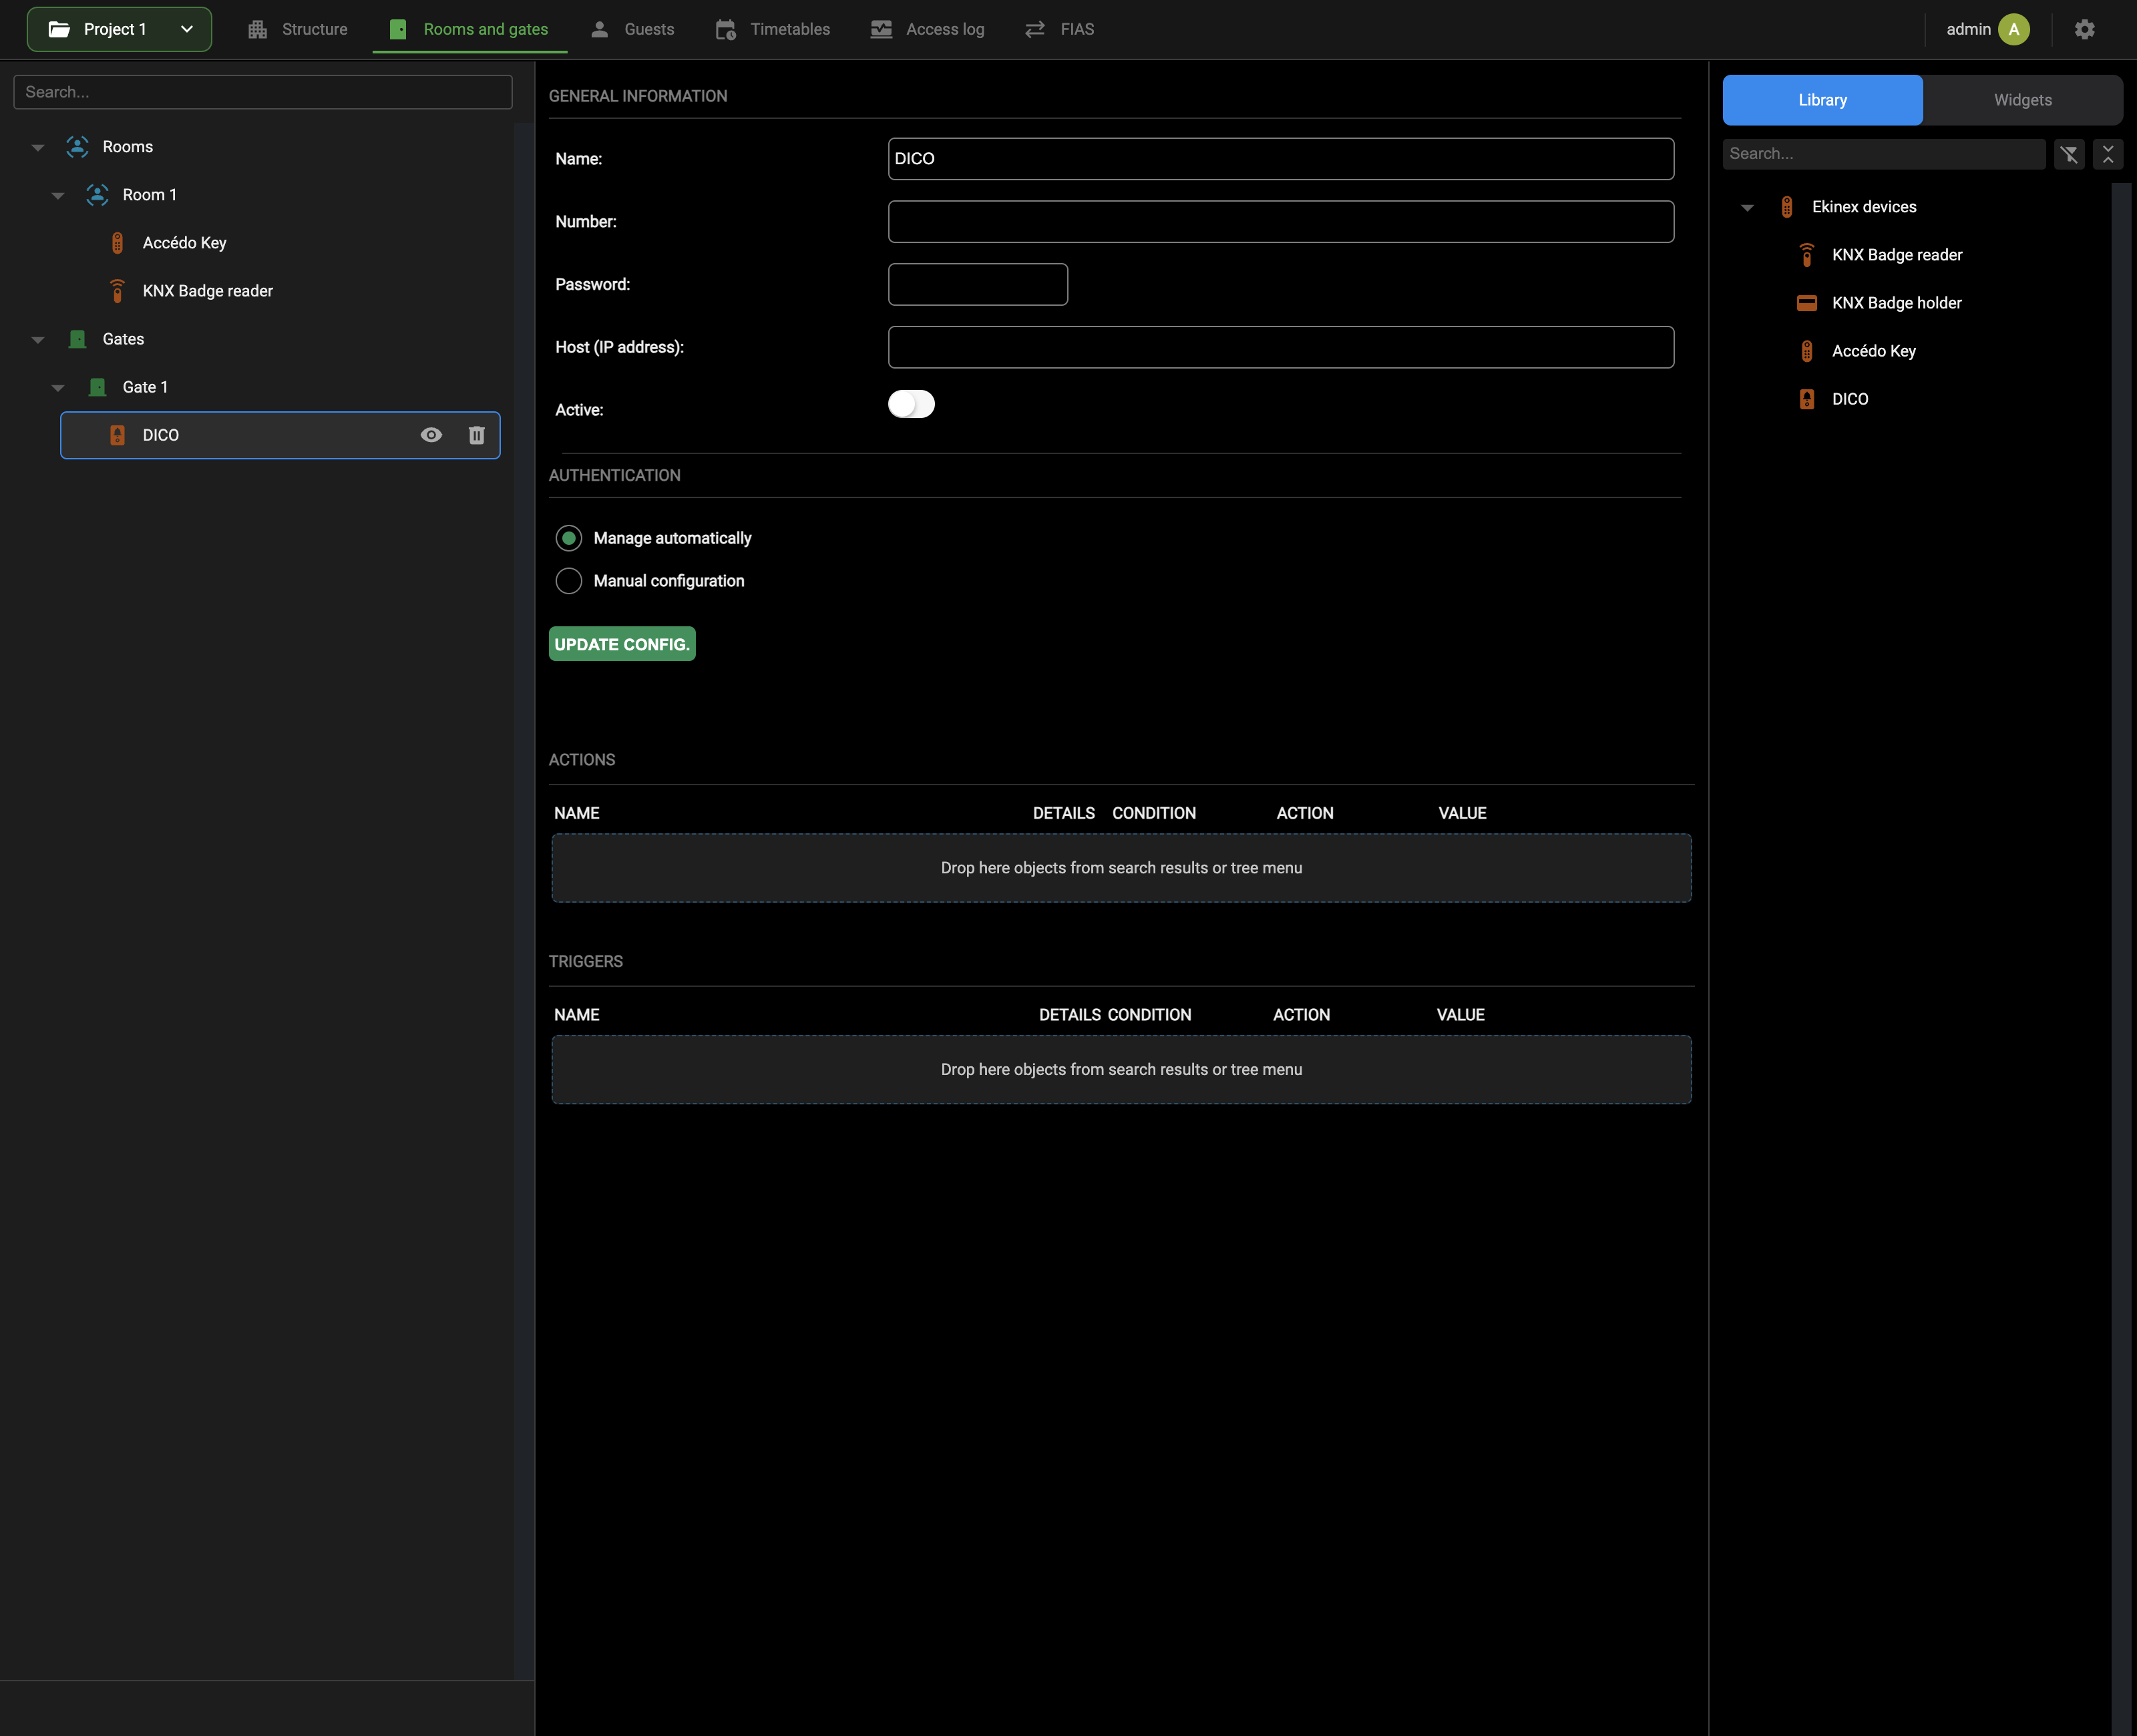Click the Password input field
Viewport: 2137px width, 1736px height.
[978, 284]
